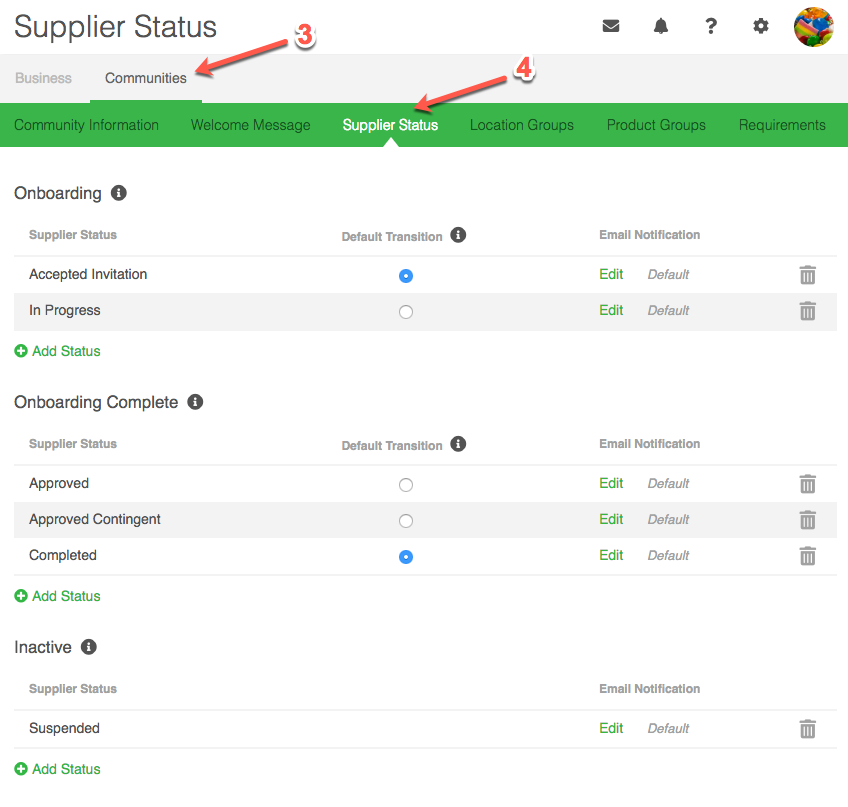
Task: Switch to the Business tab
Action: tap(43, 78)
